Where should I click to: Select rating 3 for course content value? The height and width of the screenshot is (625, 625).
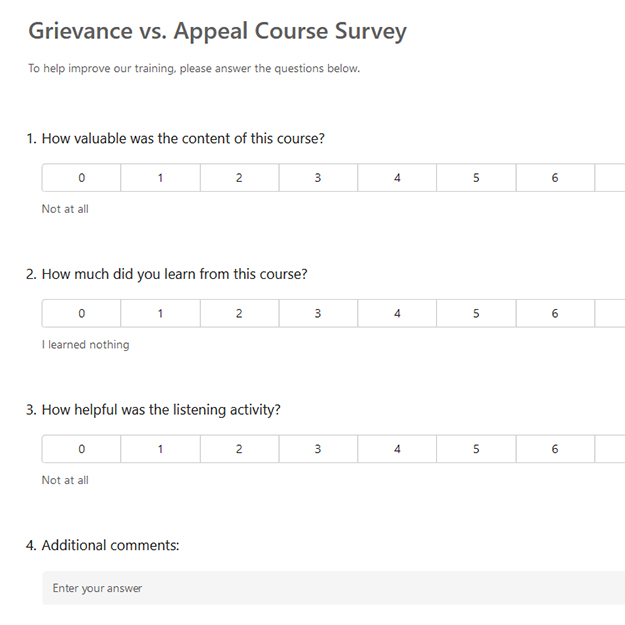[x=318, y=178]
